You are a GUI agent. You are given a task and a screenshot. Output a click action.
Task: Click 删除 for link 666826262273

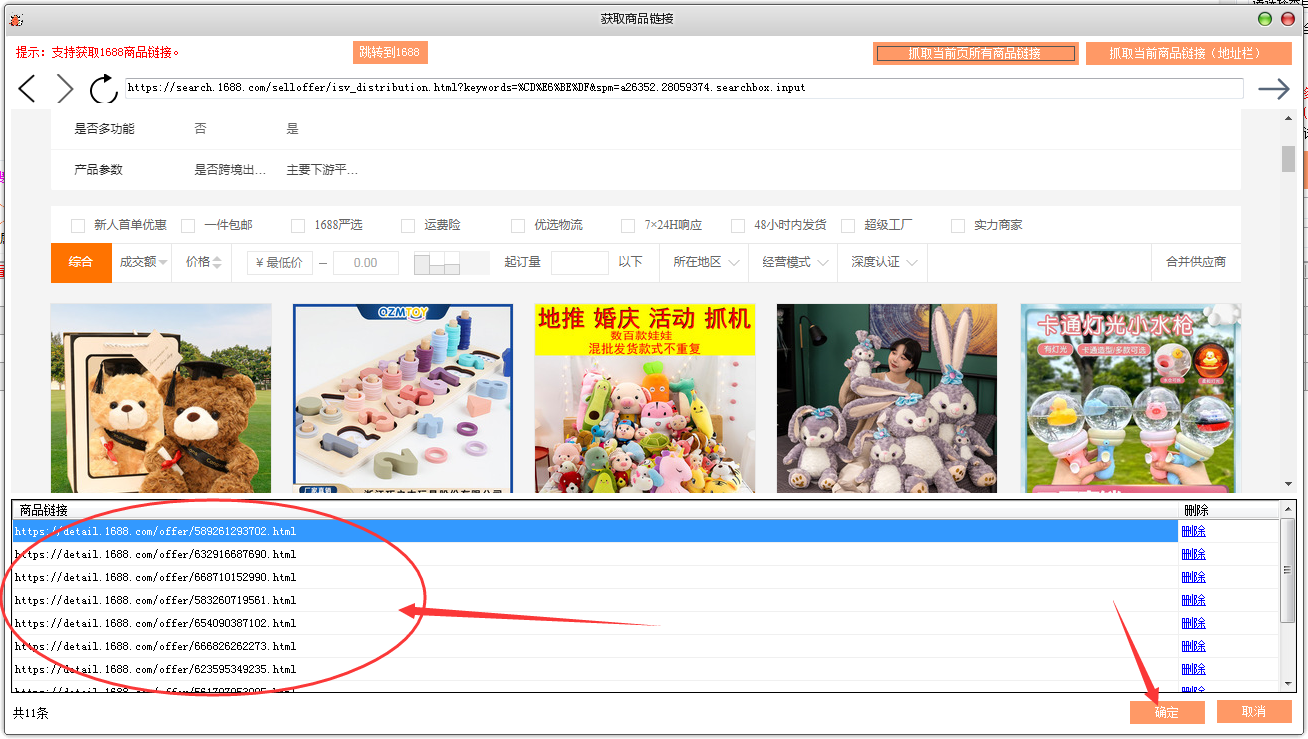coord(1193,646)
